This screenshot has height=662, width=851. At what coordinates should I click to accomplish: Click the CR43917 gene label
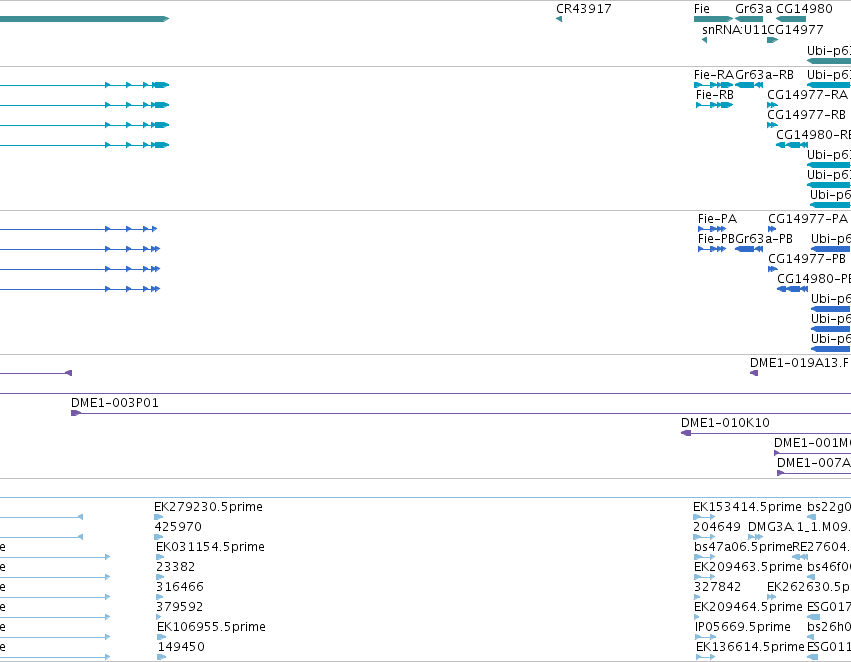pyautogui.click(x=583, y=9)
